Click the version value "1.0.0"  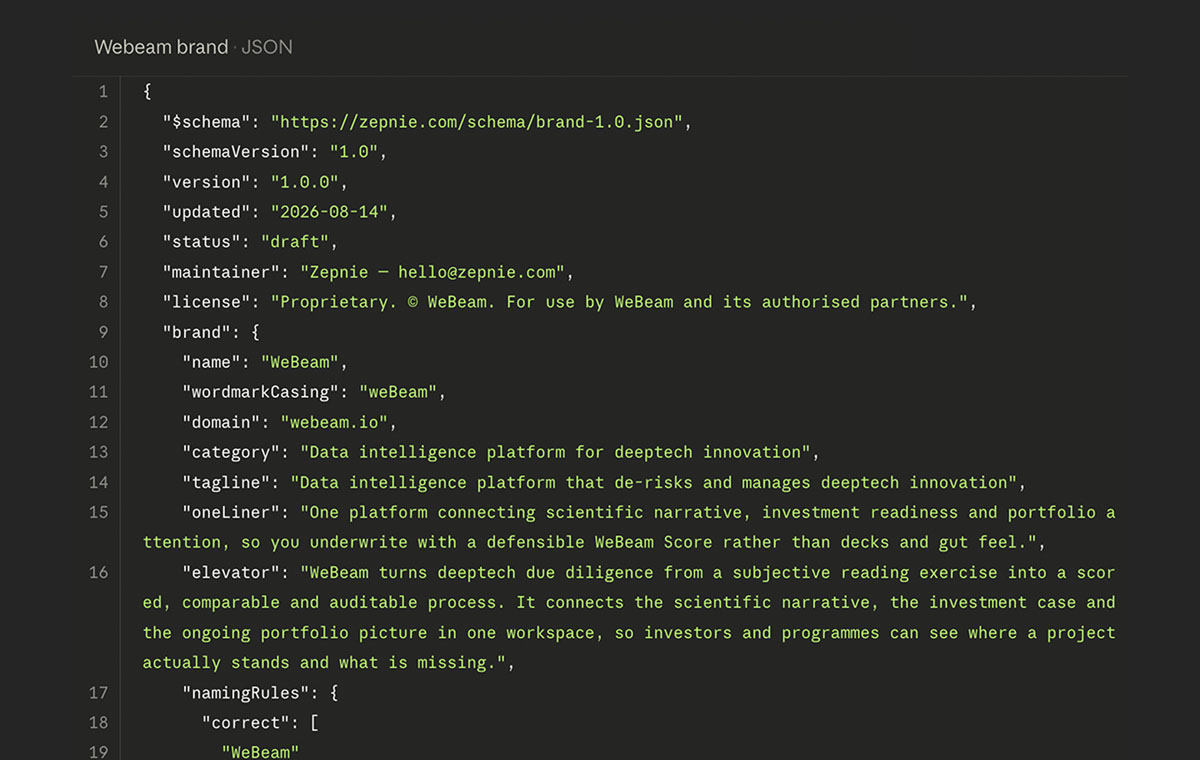coord(305,182)
